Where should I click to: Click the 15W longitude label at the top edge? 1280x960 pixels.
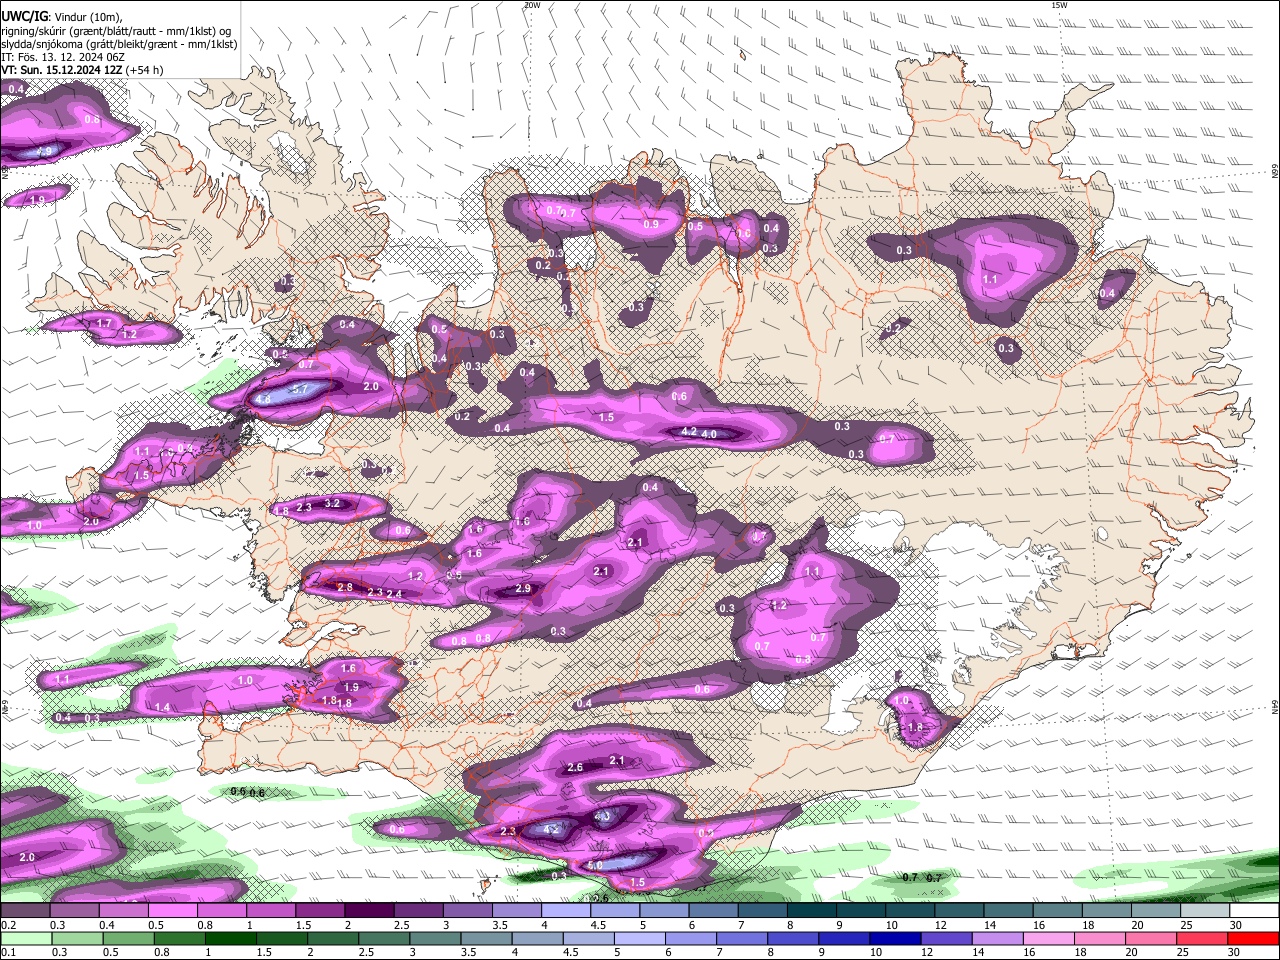click(1059, 5)
